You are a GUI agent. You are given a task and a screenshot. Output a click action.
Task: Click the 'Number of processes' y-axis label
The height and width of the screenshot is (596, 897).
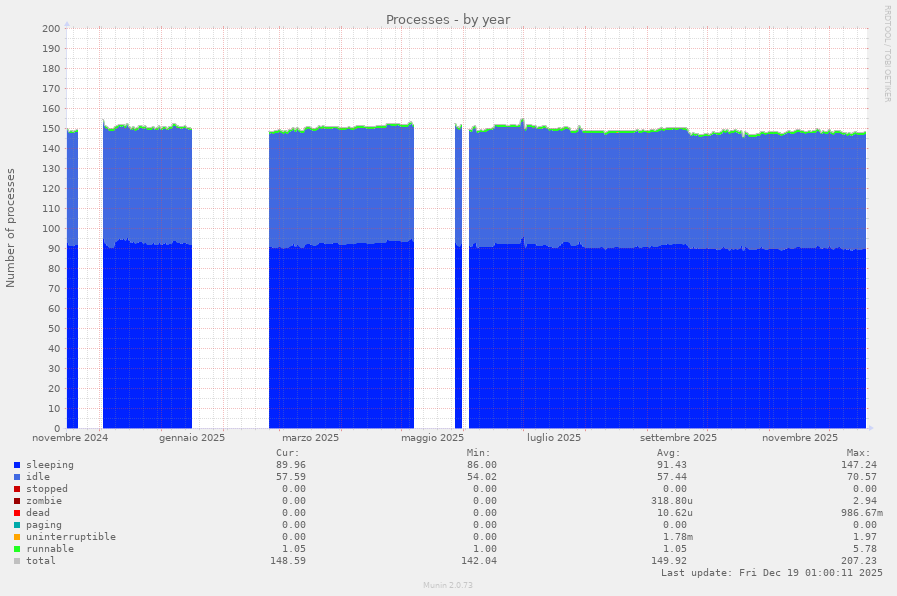point(11,228)
